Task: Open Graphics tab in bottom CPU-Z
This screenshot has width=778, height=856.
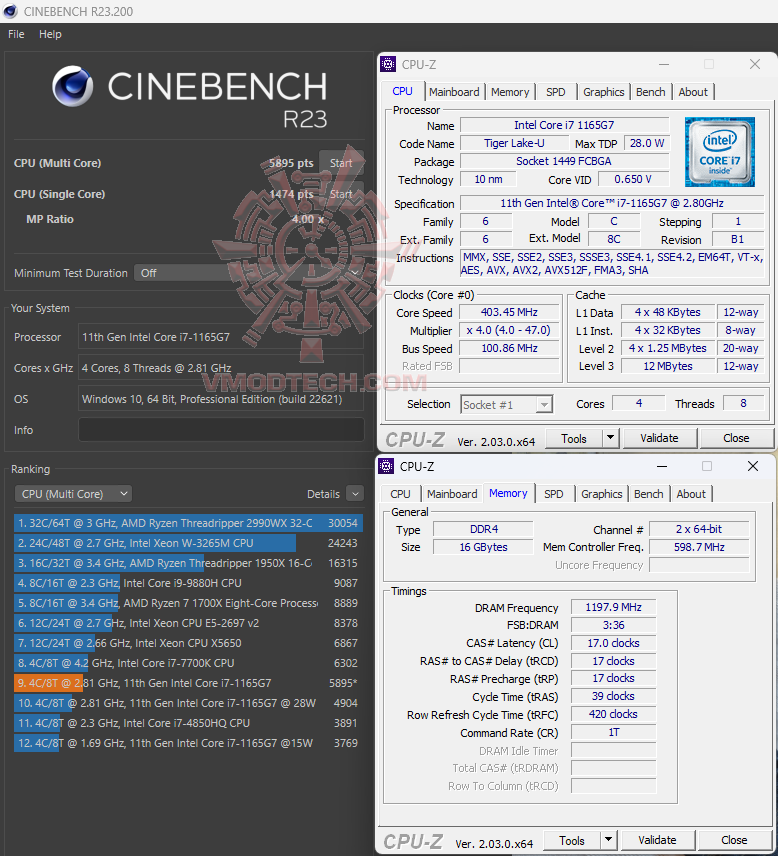Action: tap(602, 494)
